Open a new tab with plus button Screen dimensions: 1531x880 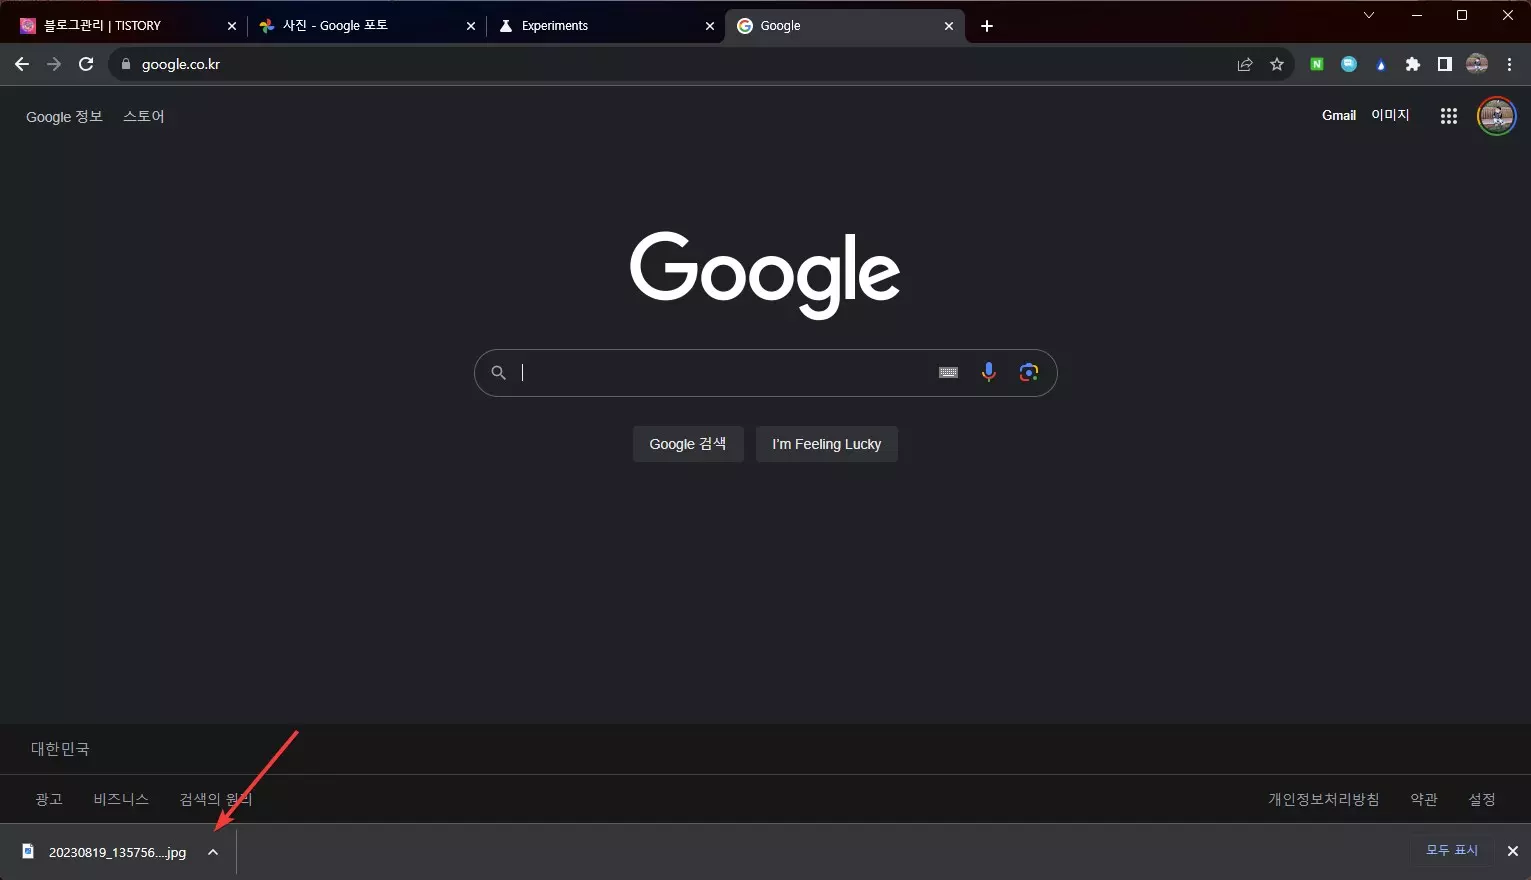point(987,26)
